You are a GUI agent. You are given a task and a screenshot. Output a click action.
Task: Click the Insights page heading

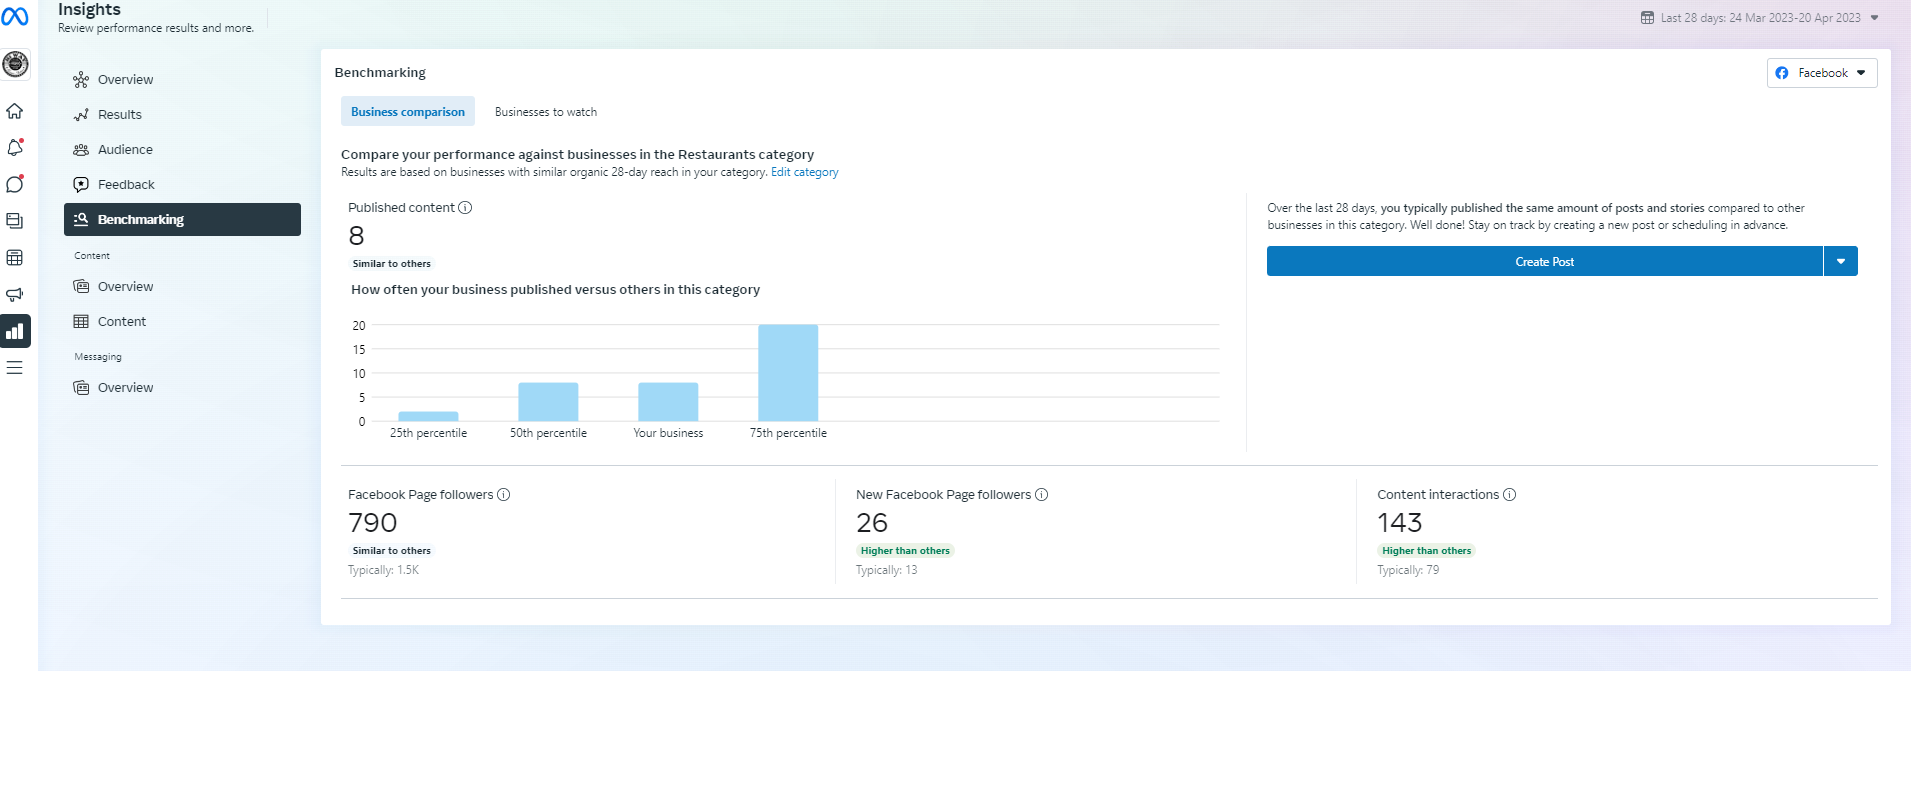point(89,9)
